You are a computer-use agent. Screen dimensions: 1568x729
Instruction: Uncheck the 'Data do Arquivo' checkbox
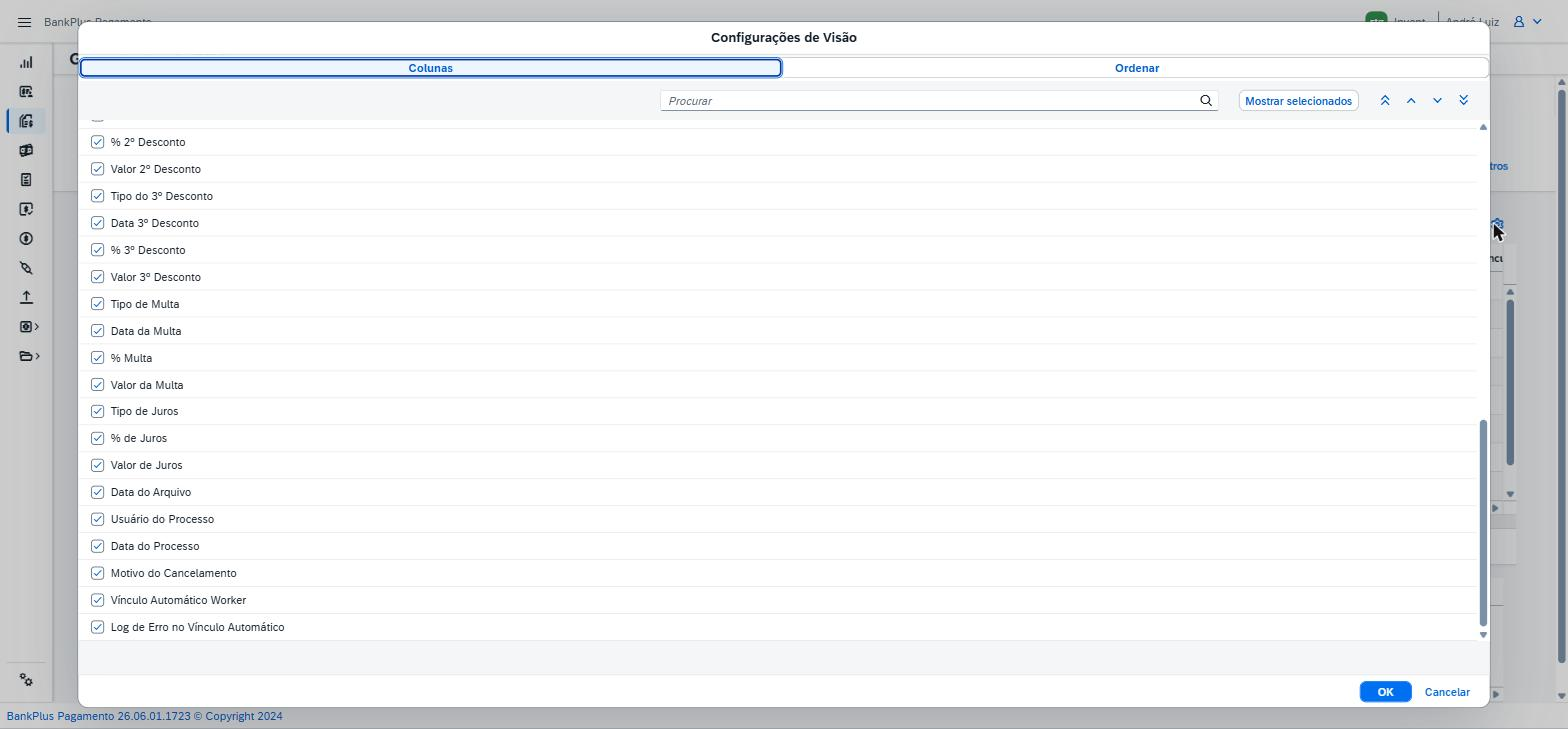[98, 492]
